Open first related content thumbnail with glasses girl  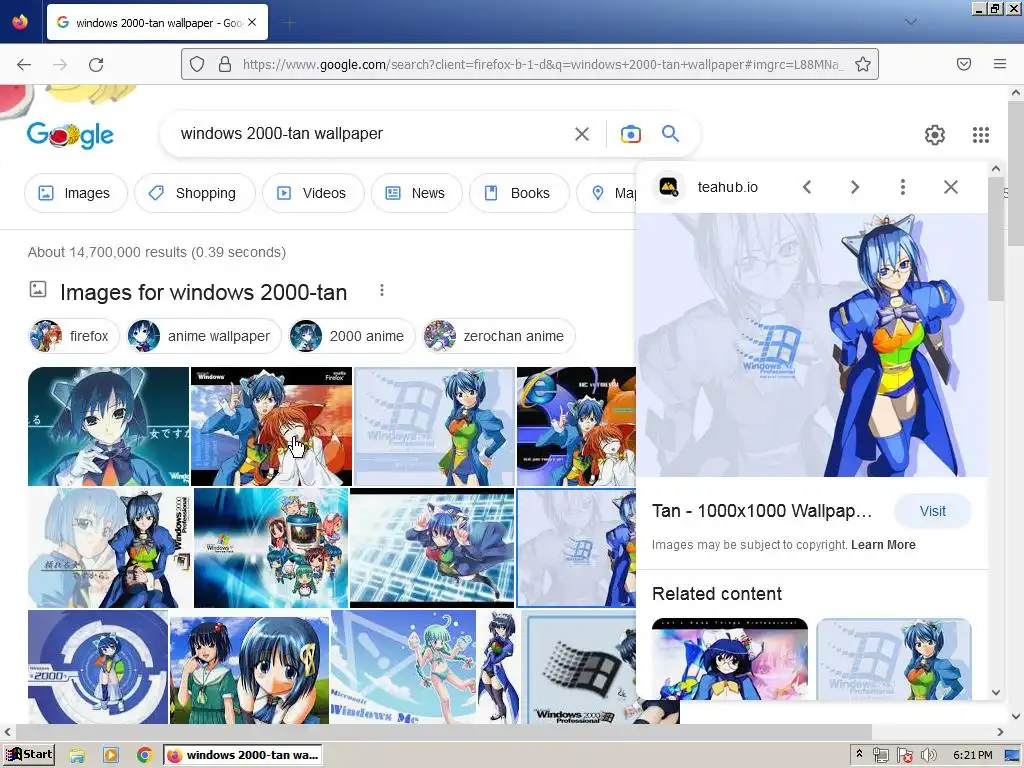pyautogui.click(x=729, y=658)
